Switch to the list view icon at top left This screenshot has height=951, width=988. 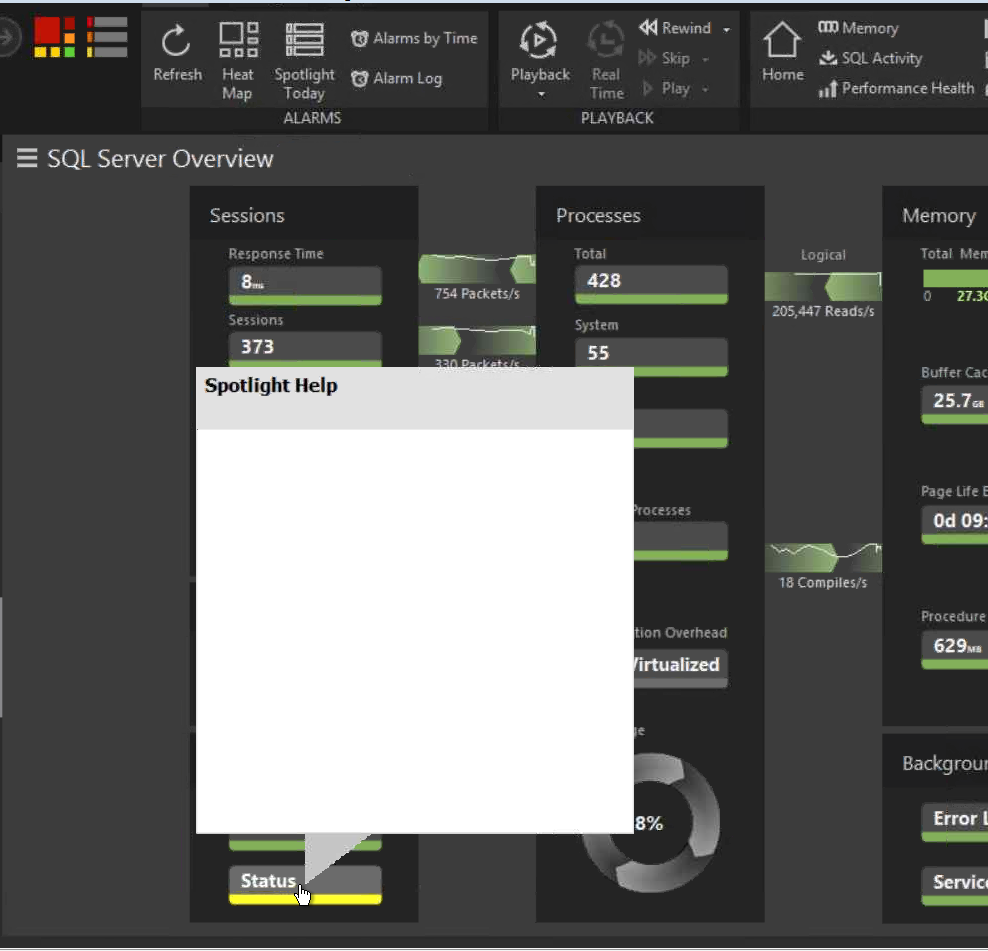click(x=107, y=36)
